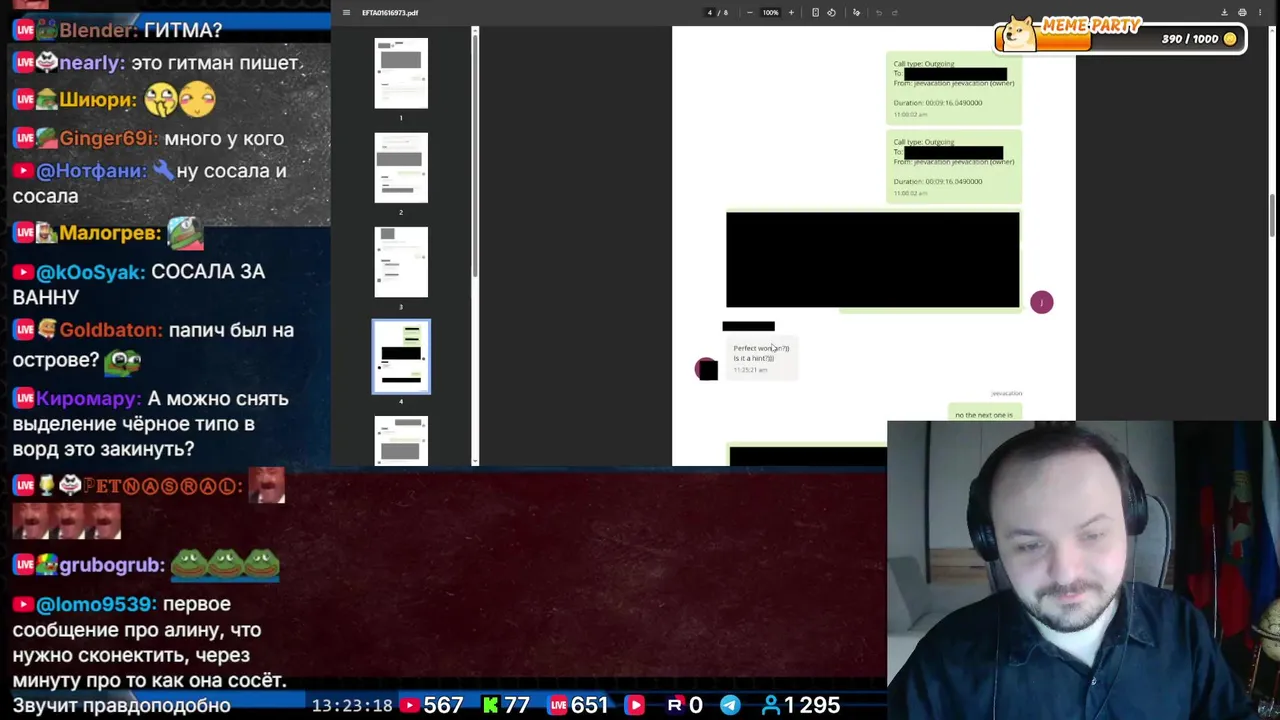The height and width of the screenshot is (720, 1280).
Task: Click the EFTA01616973.pdf file title
Action: point(390,13)
